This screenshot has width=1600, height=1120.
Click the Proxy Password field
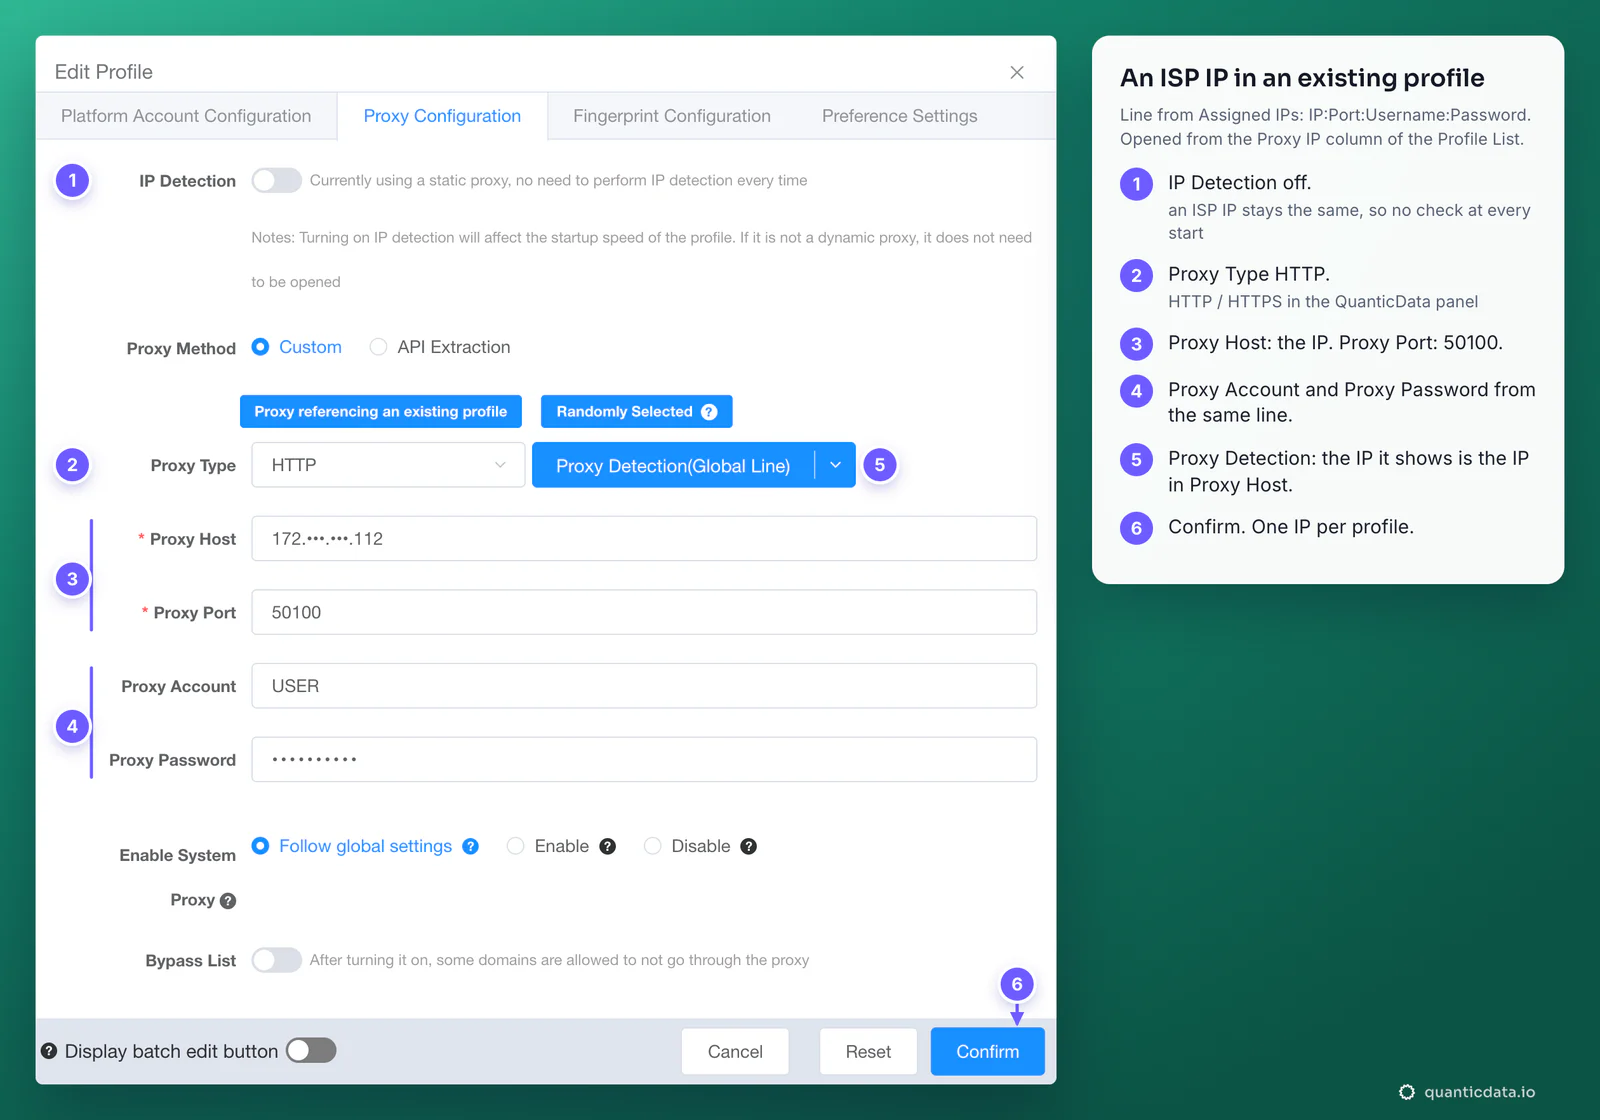[x=644, y=760]
